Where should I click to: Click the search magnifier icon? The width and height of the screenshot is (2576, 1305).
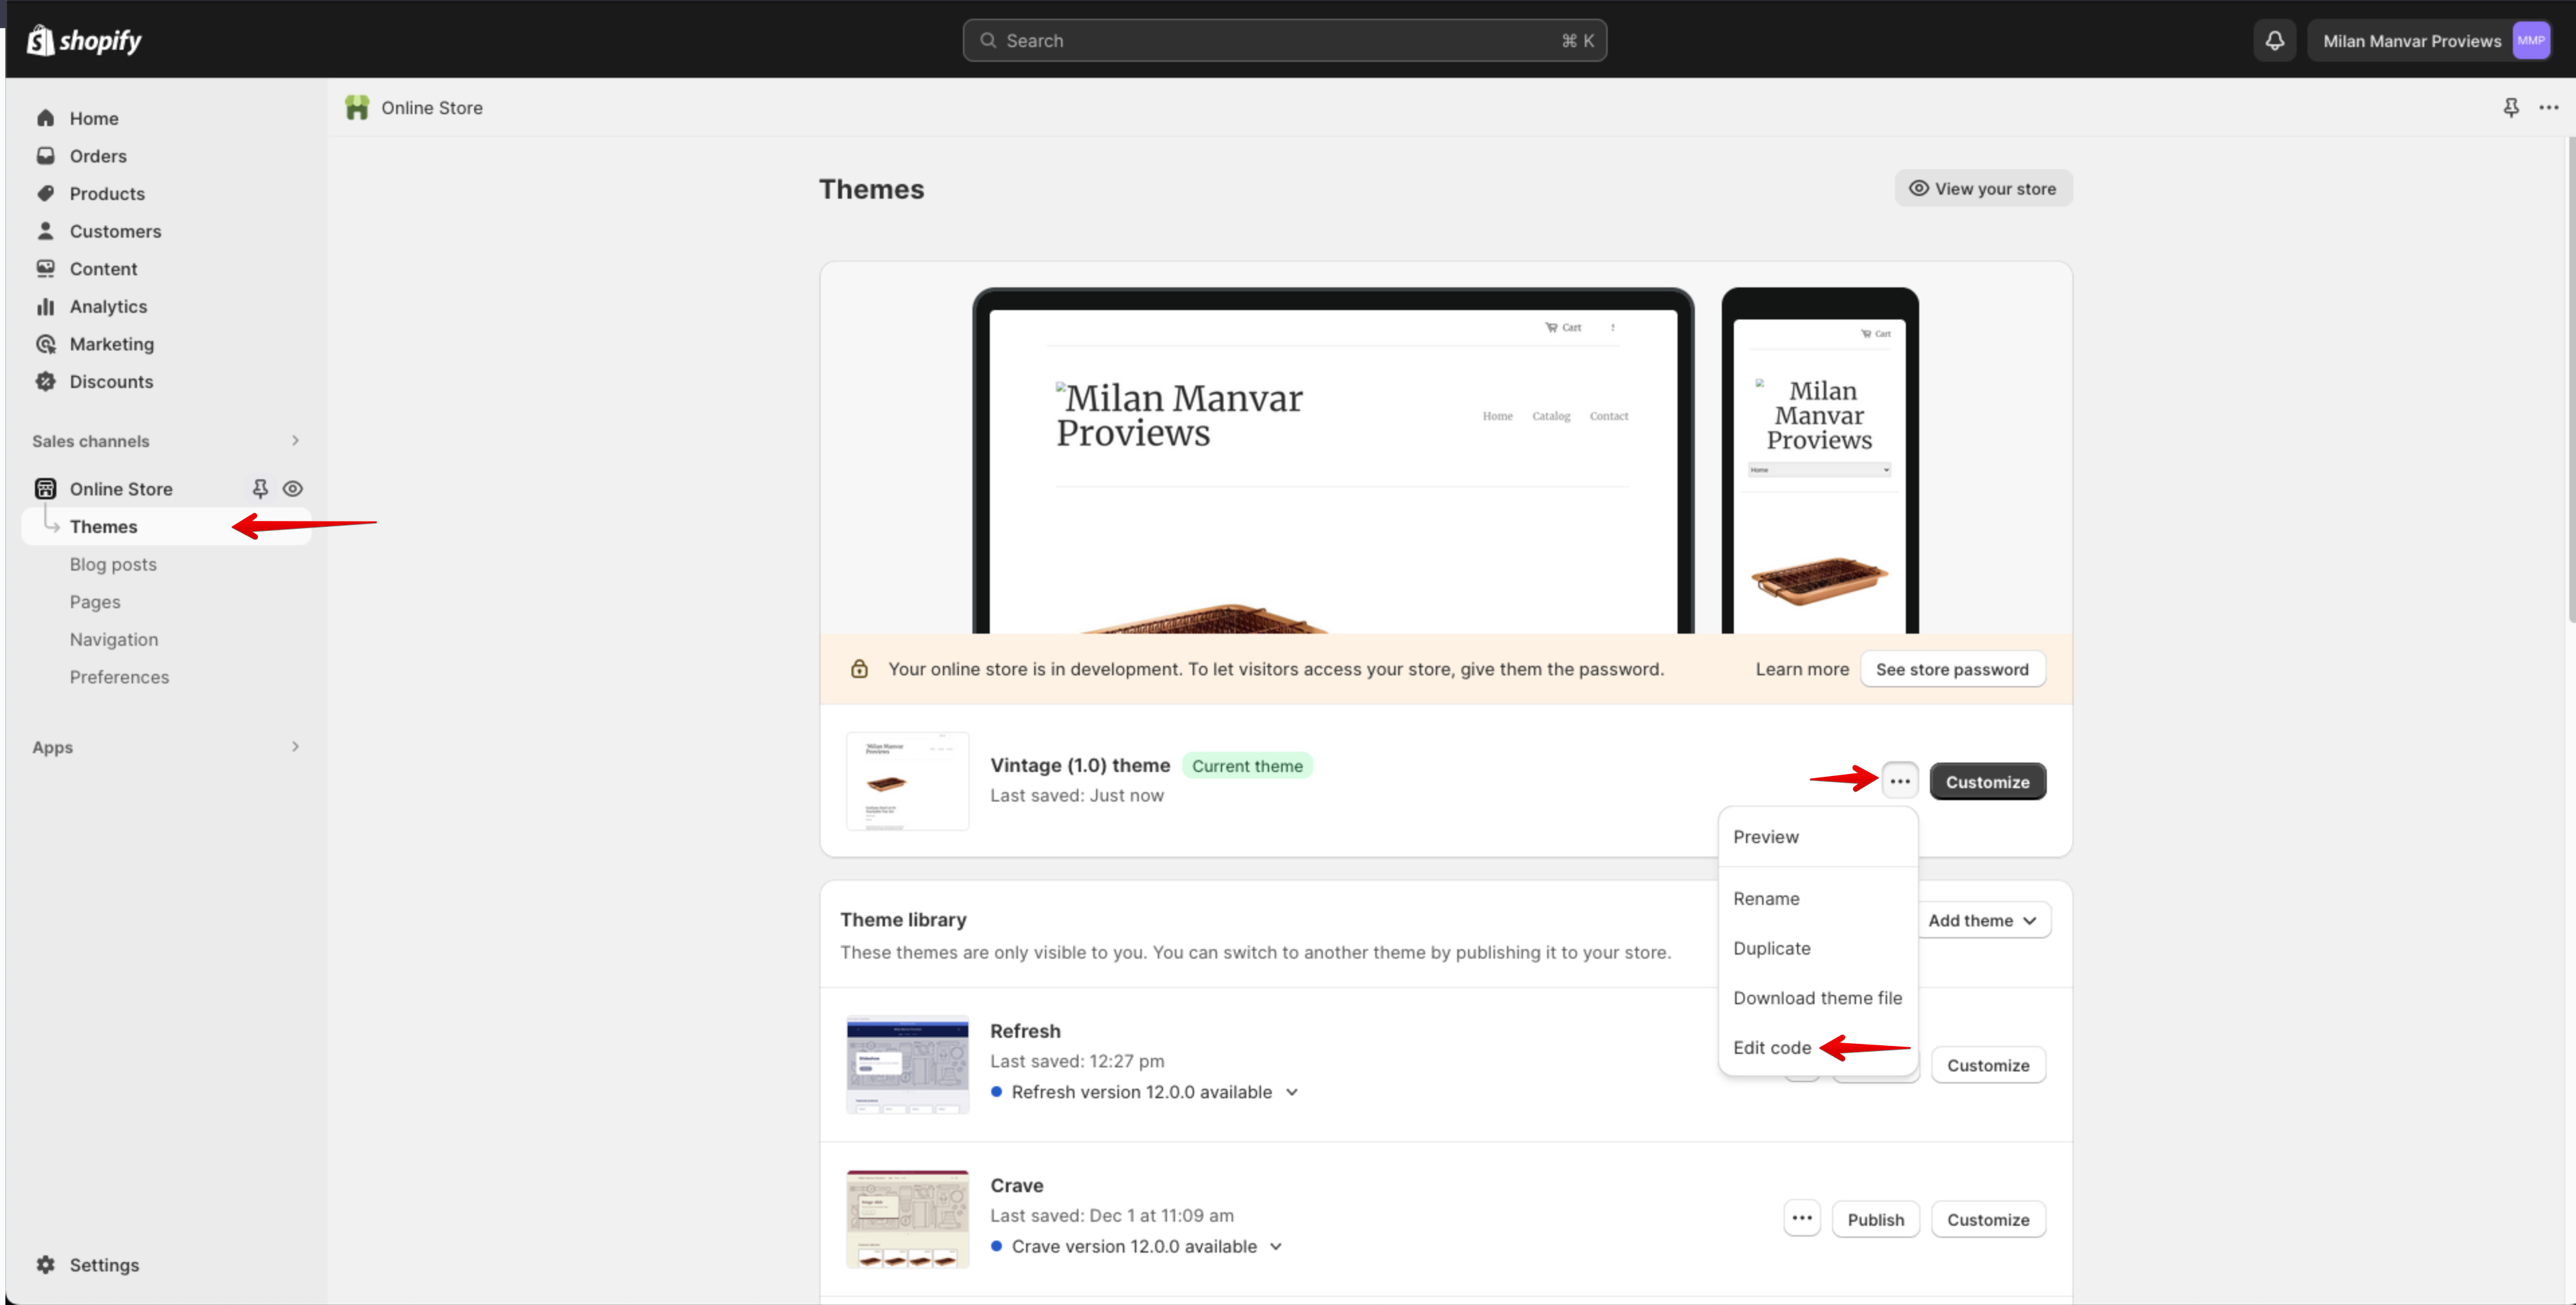coord(987,40)
